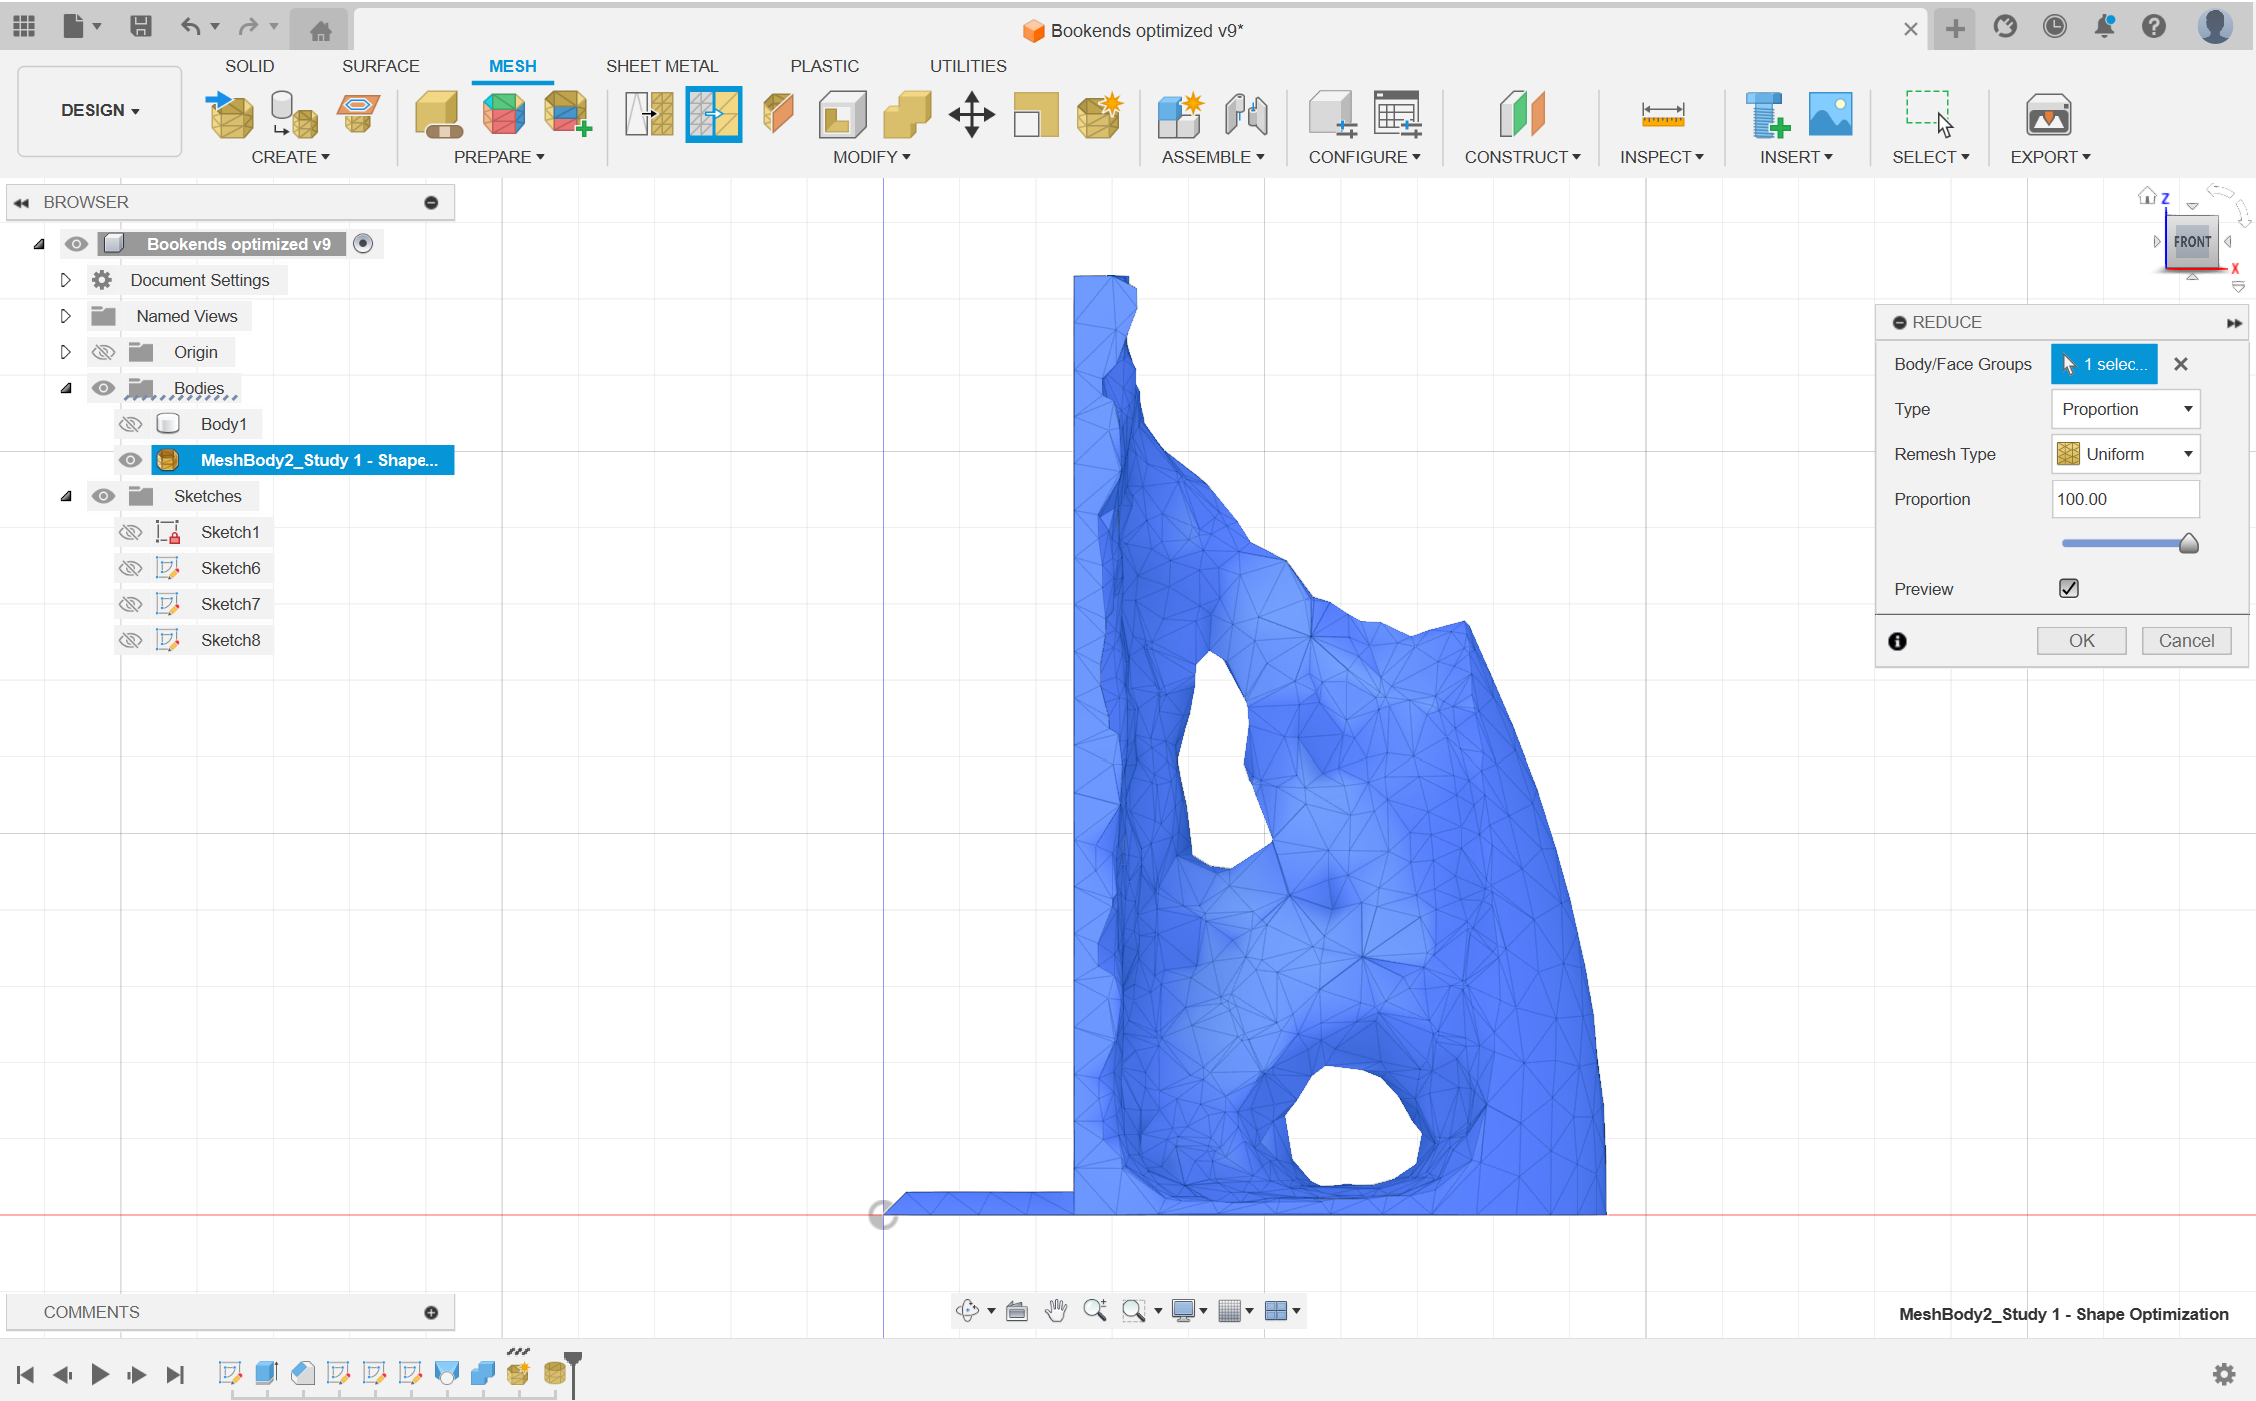
Task: Click the Help question mark icon
Action: 2154,27
